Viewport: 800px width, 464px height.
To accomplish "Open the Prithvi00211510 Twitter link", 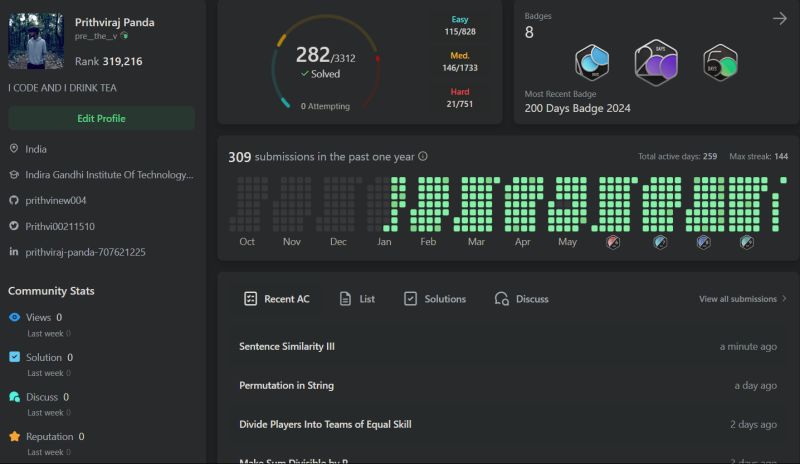I will click(x=60, y=226).
